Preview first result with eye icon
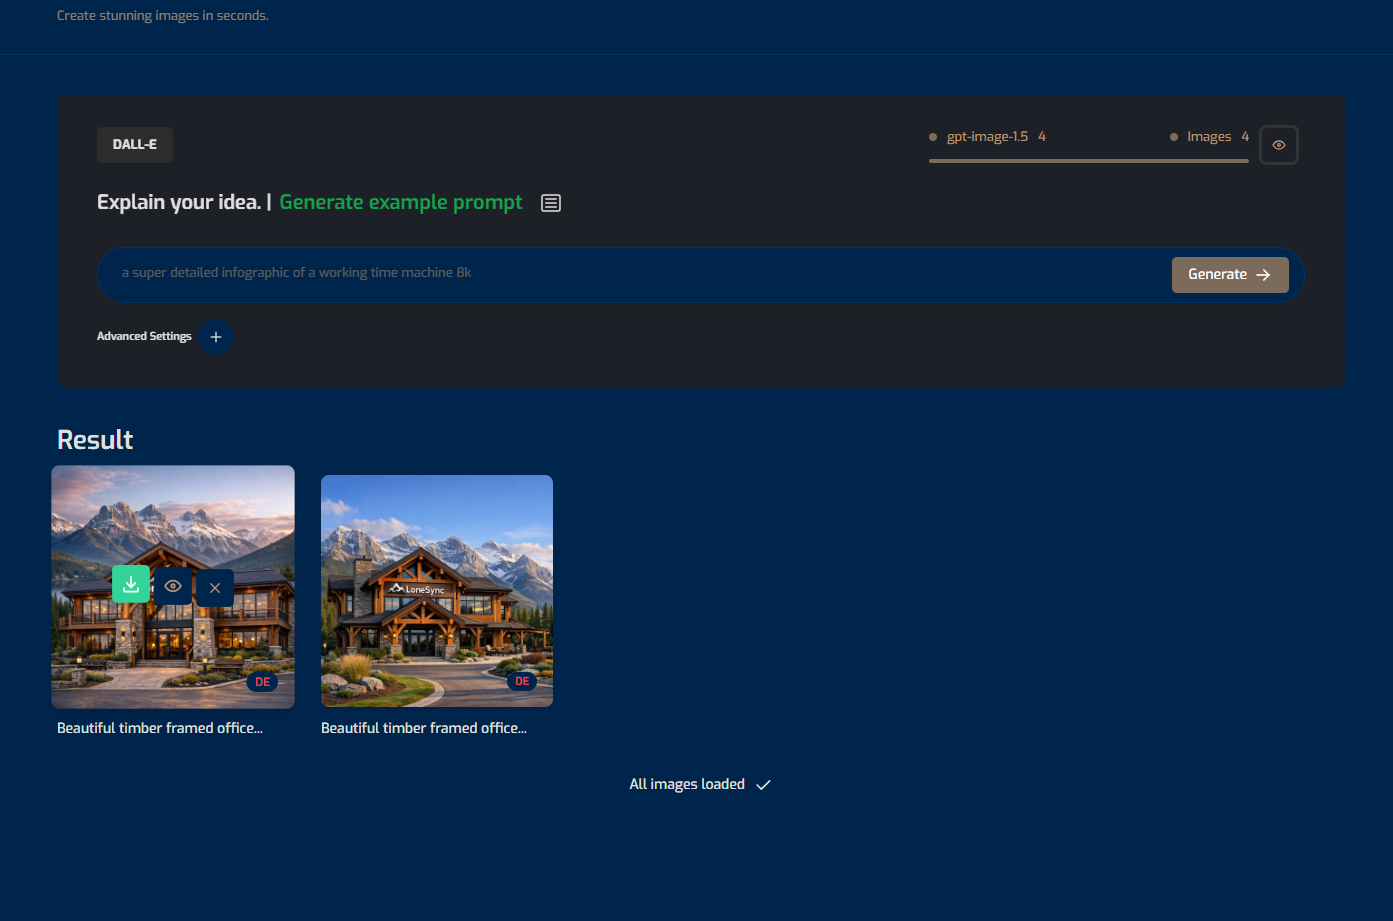Viewport: 1393px width, 921px height. pos(173,586)
